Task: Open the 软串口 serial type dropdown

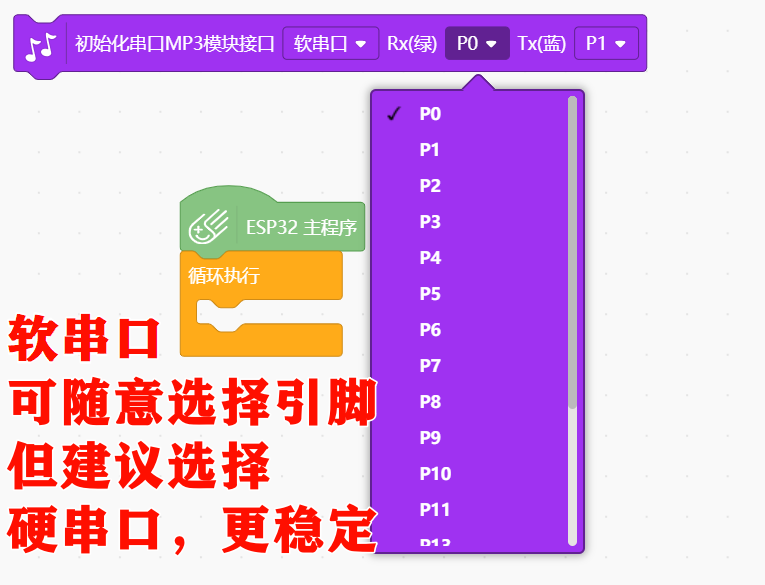Action: (x=331, y=43)
